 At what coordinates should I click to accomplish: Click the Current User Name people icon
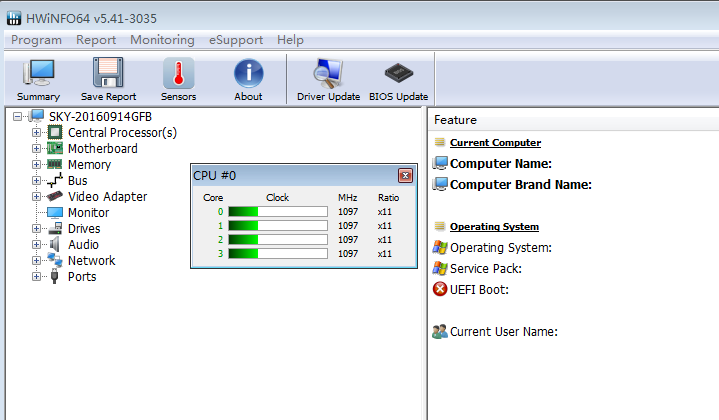(440, 332)
